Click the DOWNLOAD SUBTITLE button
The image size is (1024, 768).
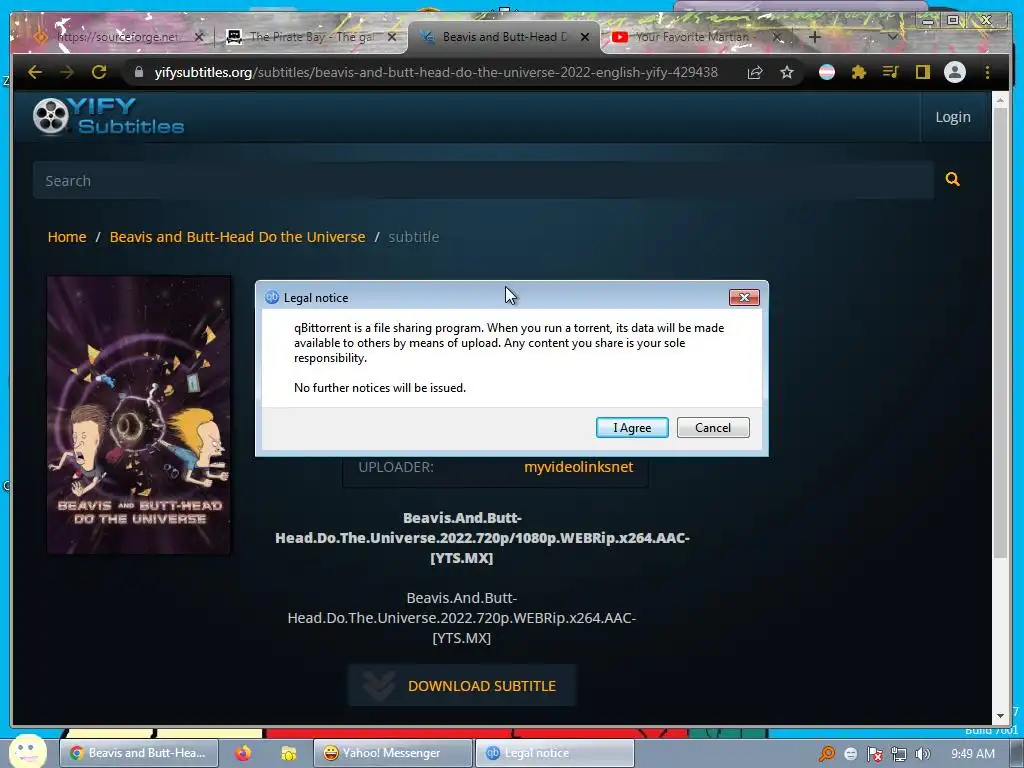click(x=462, y=686)
